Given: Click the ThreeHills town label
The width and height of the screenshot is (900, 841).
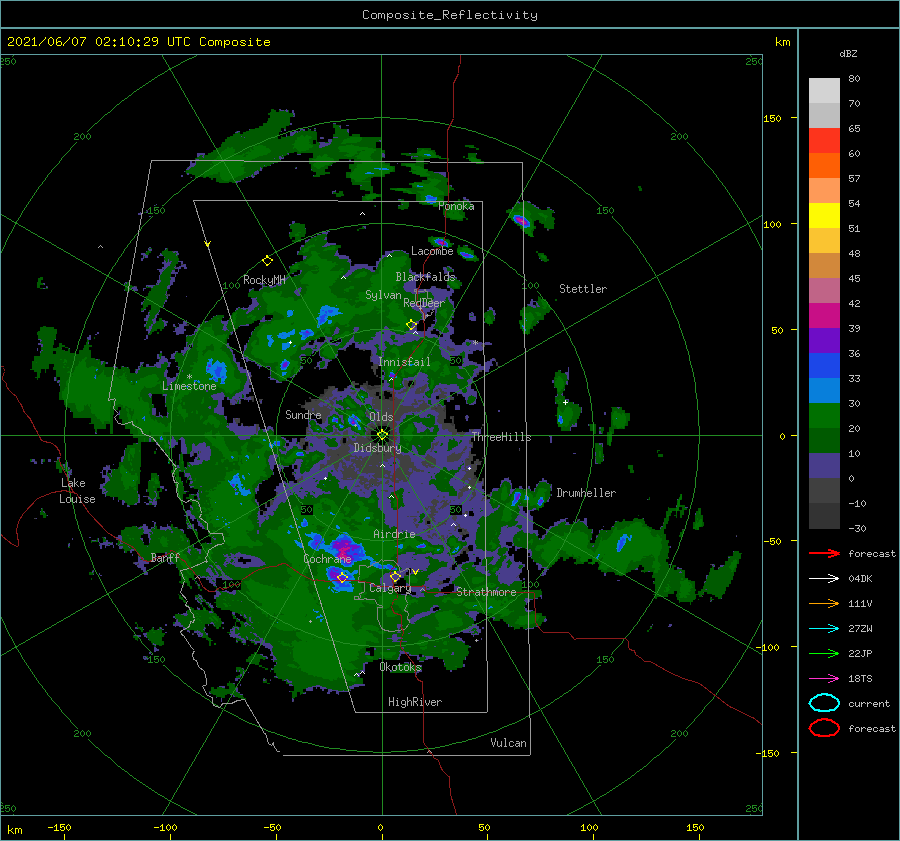Looking at the screenshot, I should tap(501, 437).
